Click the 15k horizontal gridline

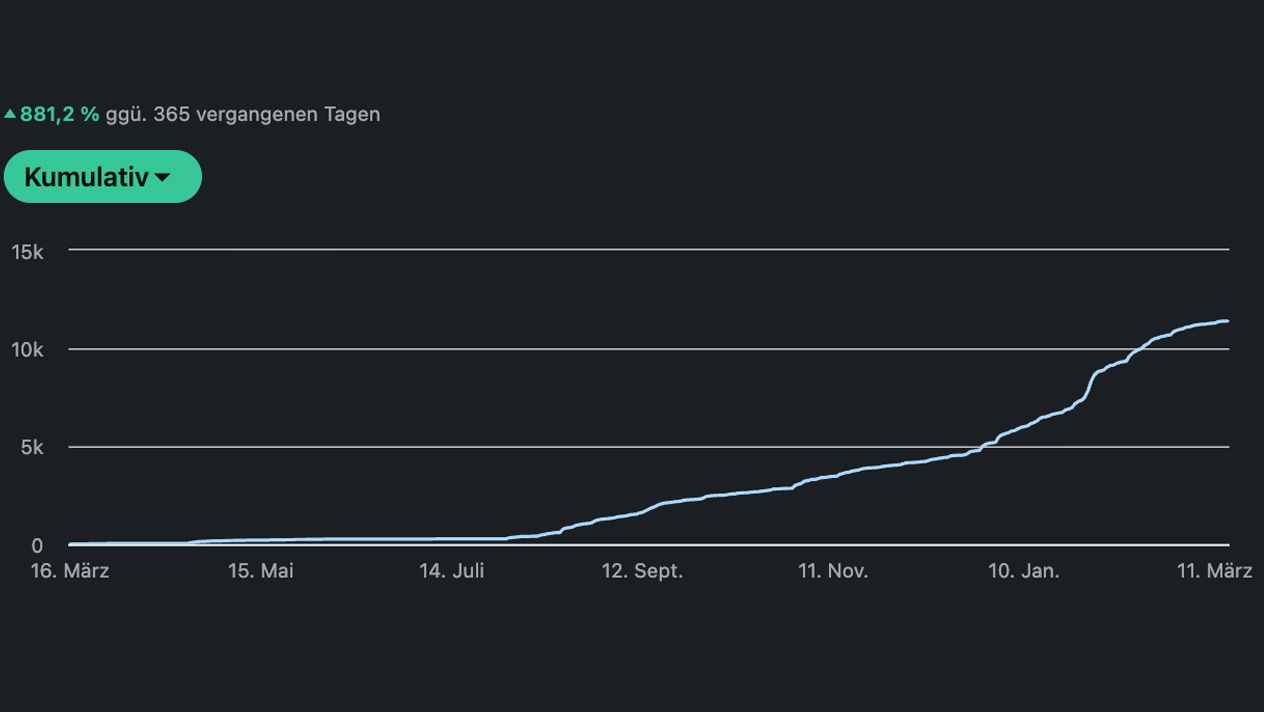click(x=648, y=249)
